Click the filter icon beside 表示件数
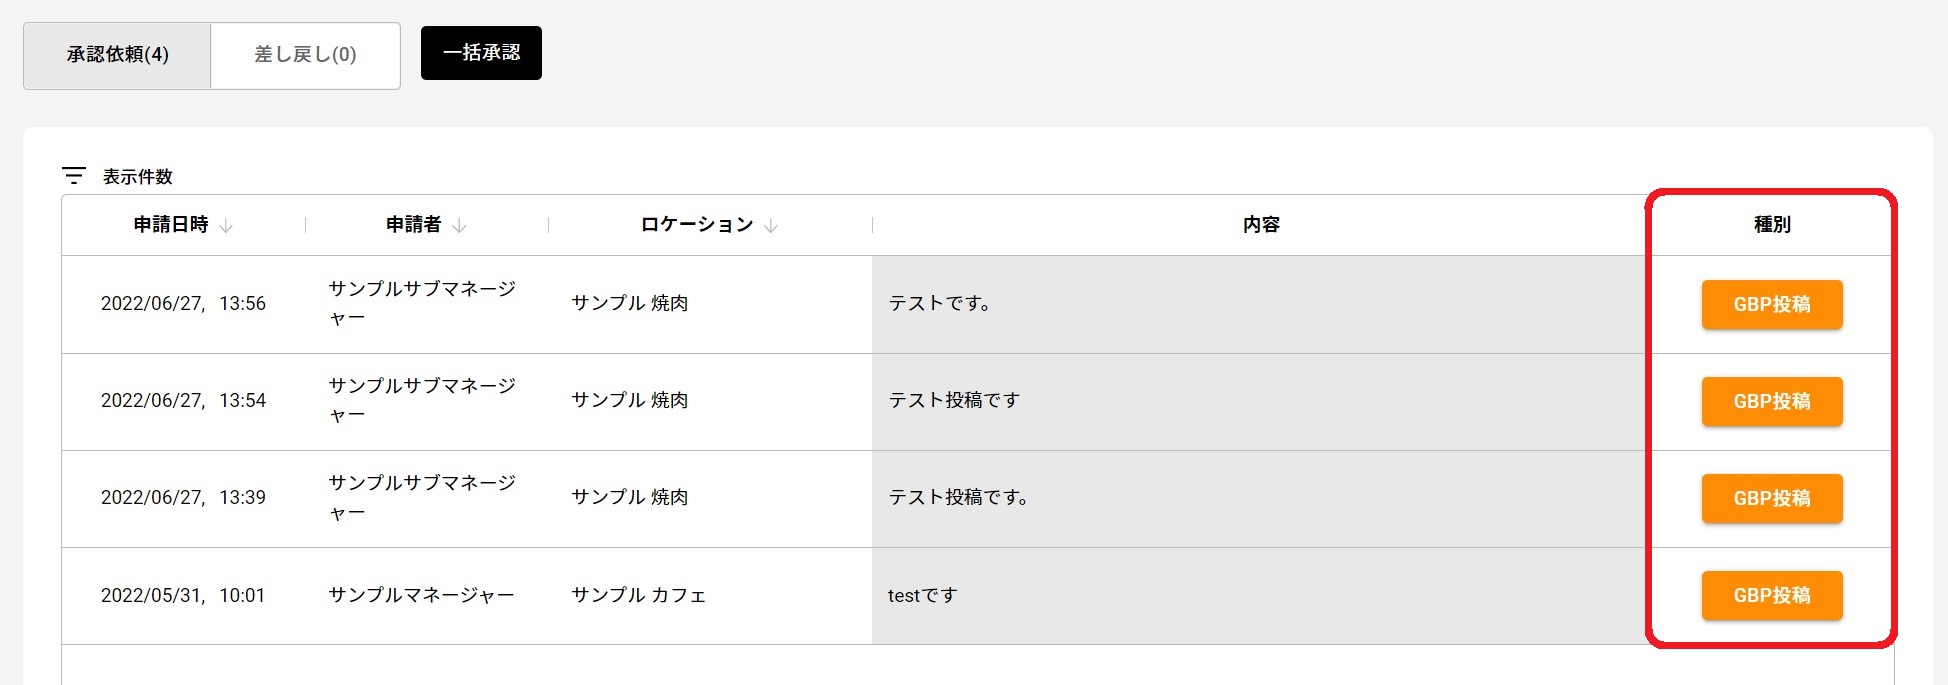 73,176
